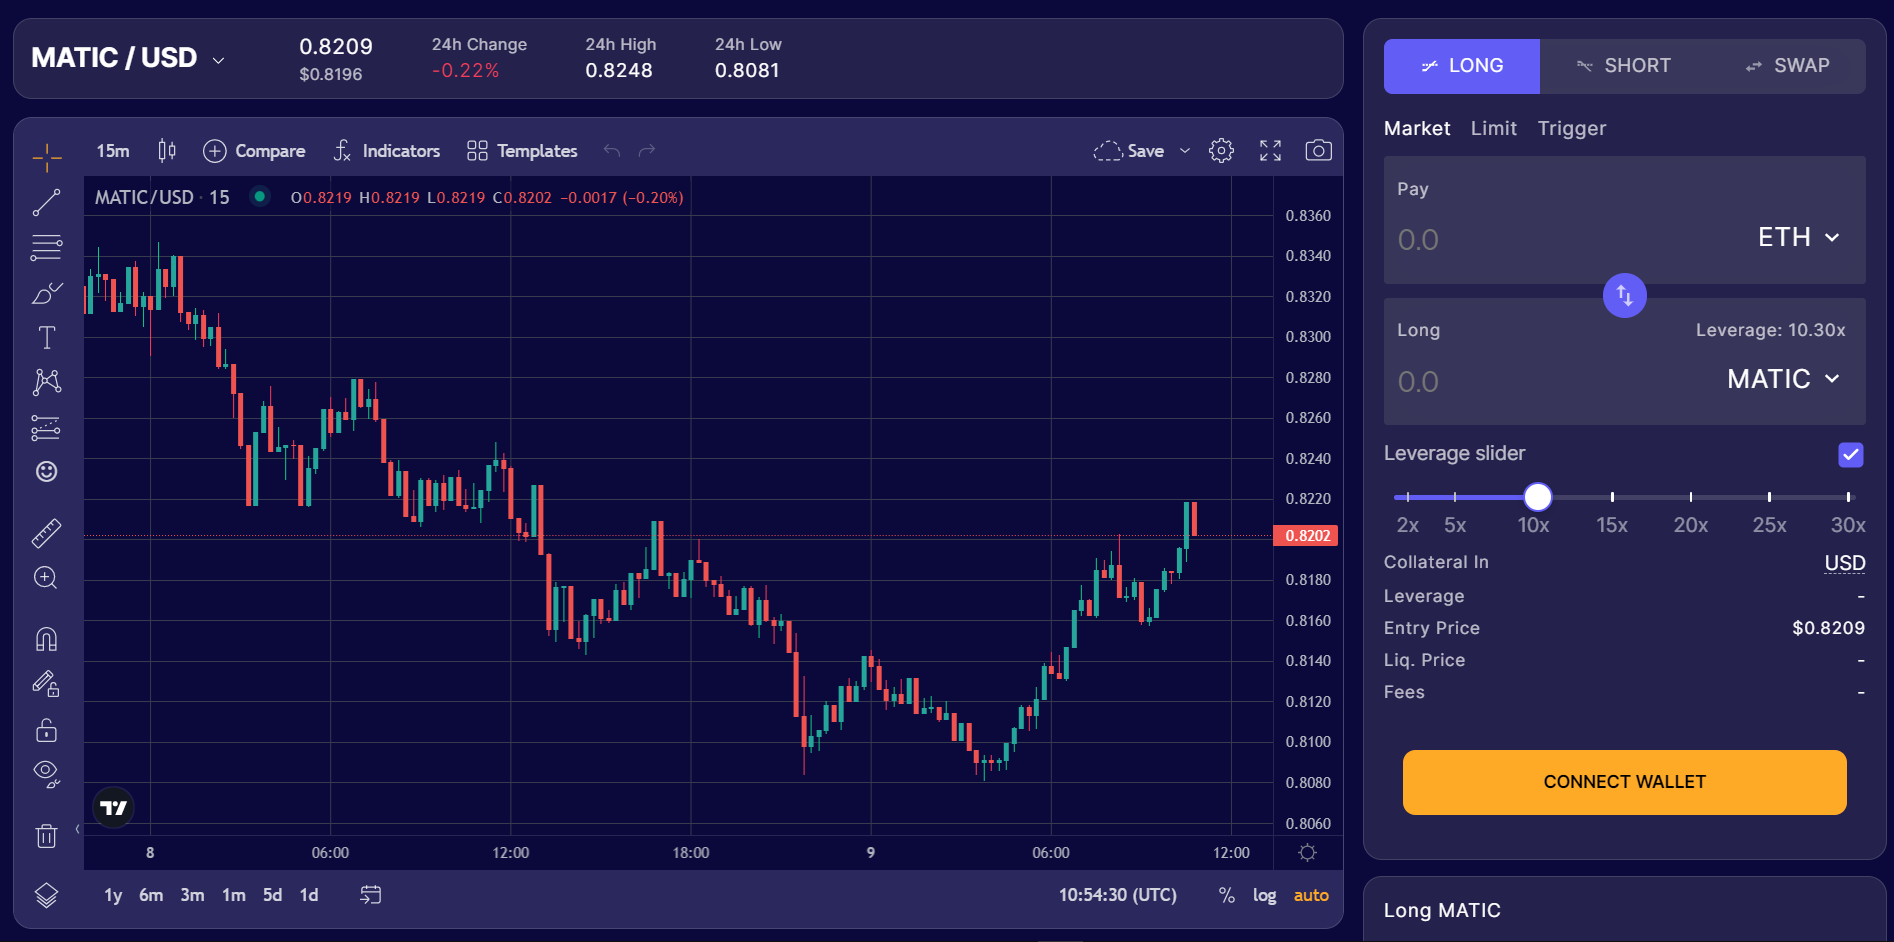Image resolution: width=1894 pixels, height=942 pixels.
Task: Select the trend line drawing tool
Action: (46, 203)
